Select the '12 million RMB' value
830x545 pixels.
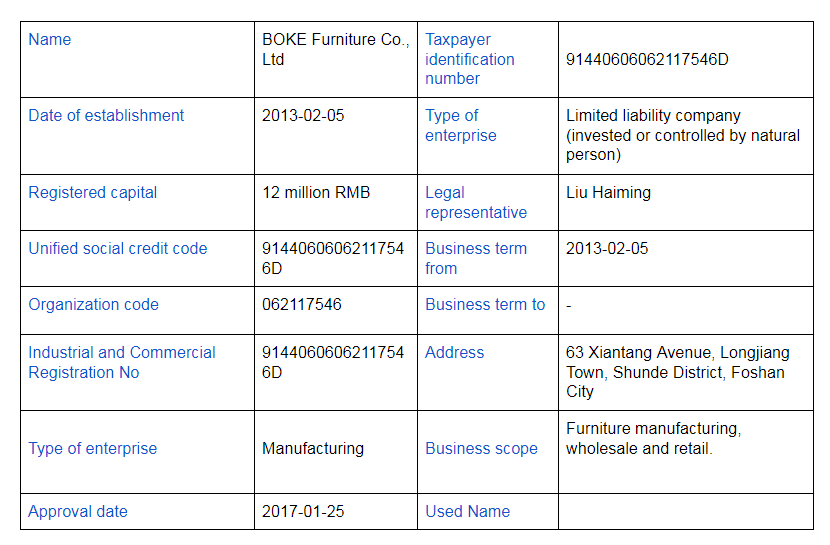tap(316, 193)
